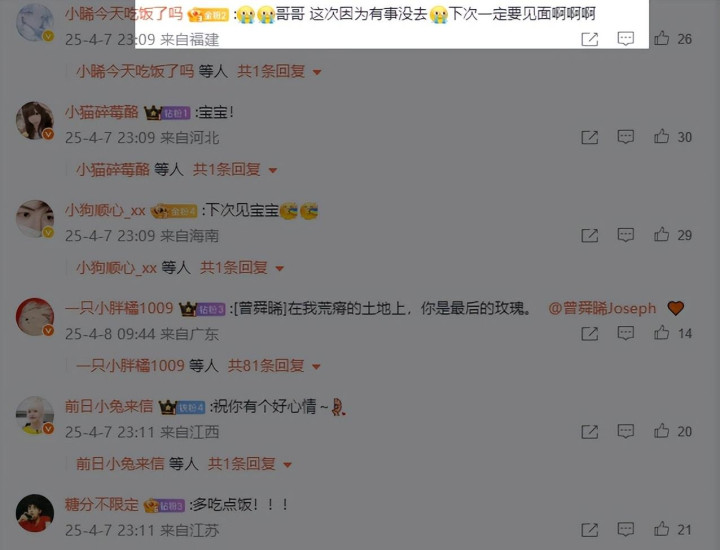Open 小猫碎莓酪's profile from username
This screenshot has width=720, height=550.
point(101,112)
